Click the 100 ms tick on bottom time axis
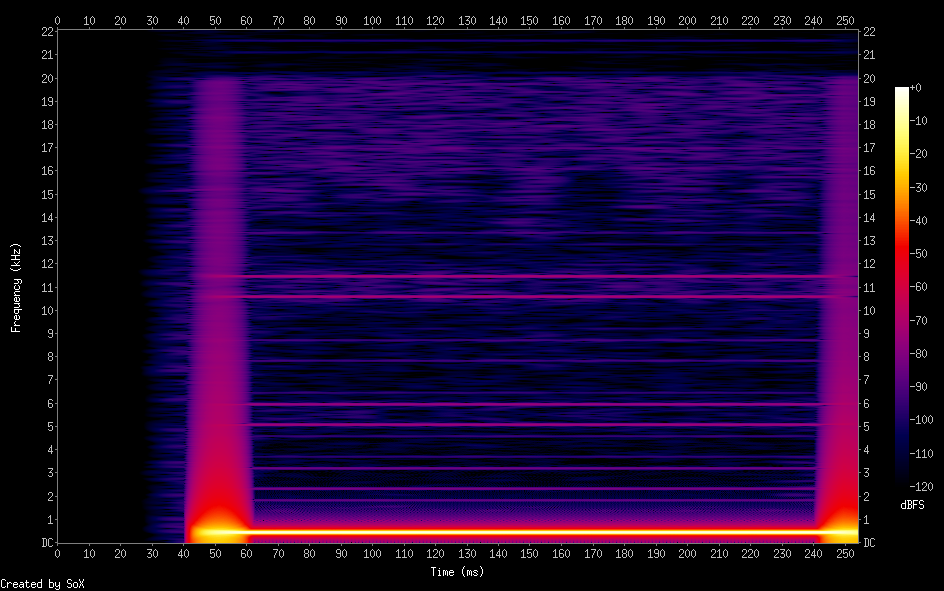Image resolution: width=944 pixels, height=591 pixels. click(372, 553)
